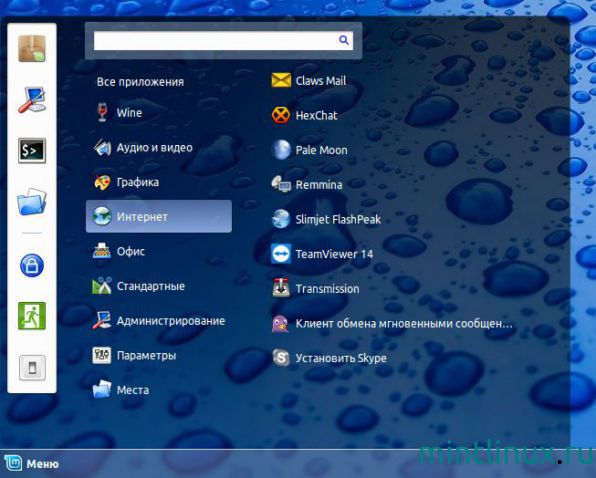
Task: Select the highlighted Интернет category
Action: point(159,217)
